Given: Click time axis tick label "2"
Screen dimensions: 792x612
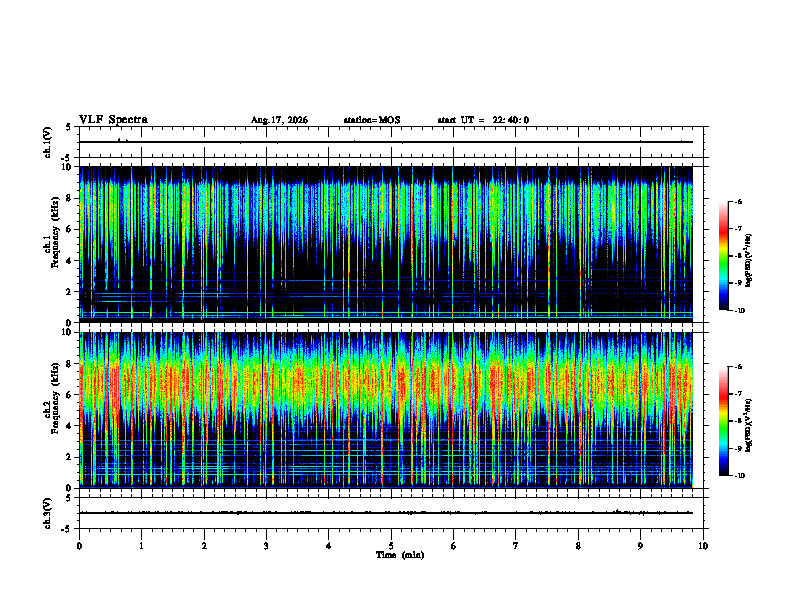Looking at the screenshot, I should pyautogui.click(x=204, y=546).
